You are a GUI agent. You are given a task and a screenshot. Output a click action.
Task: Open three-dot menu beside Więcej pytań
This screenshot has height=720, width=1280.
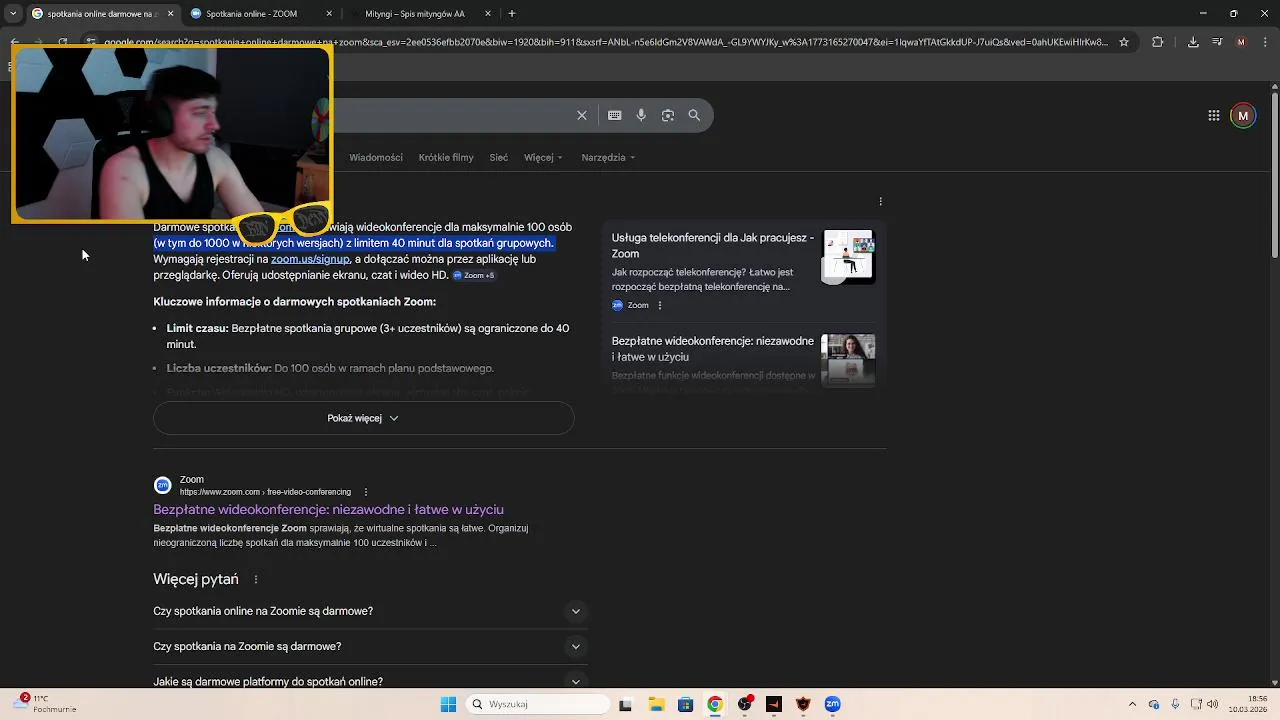[256, 579]
